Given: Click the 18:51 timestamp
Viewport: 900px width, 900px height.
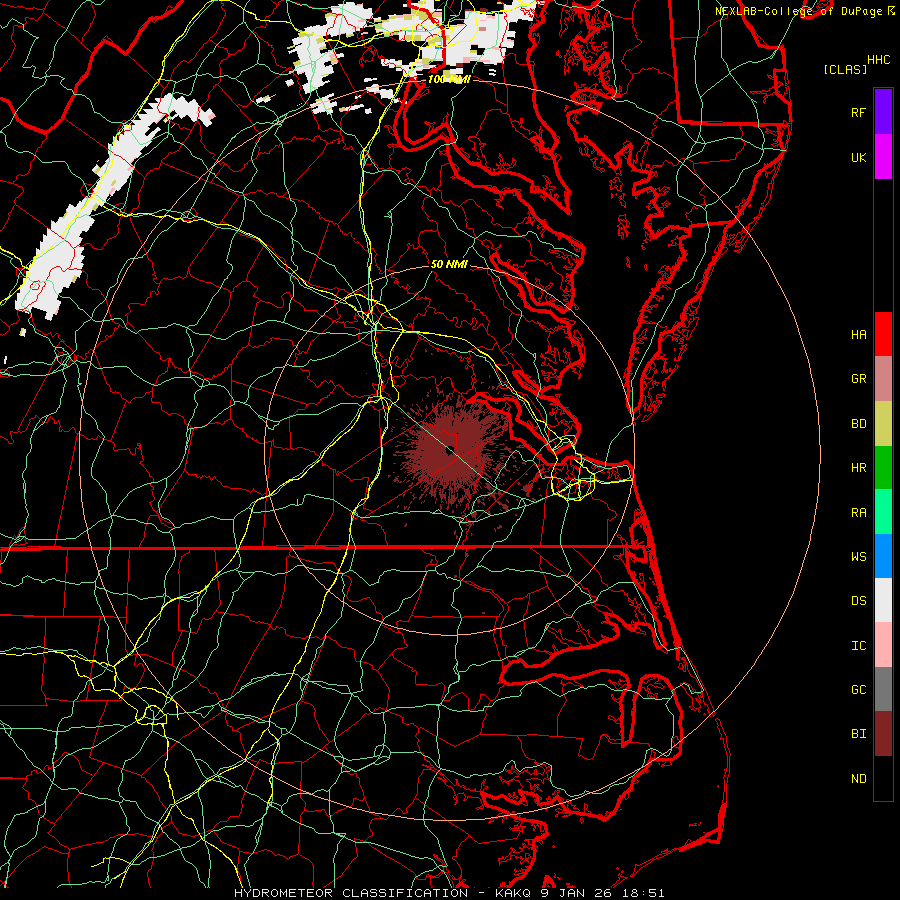Looking at the screenshot, I should point(645,893).
